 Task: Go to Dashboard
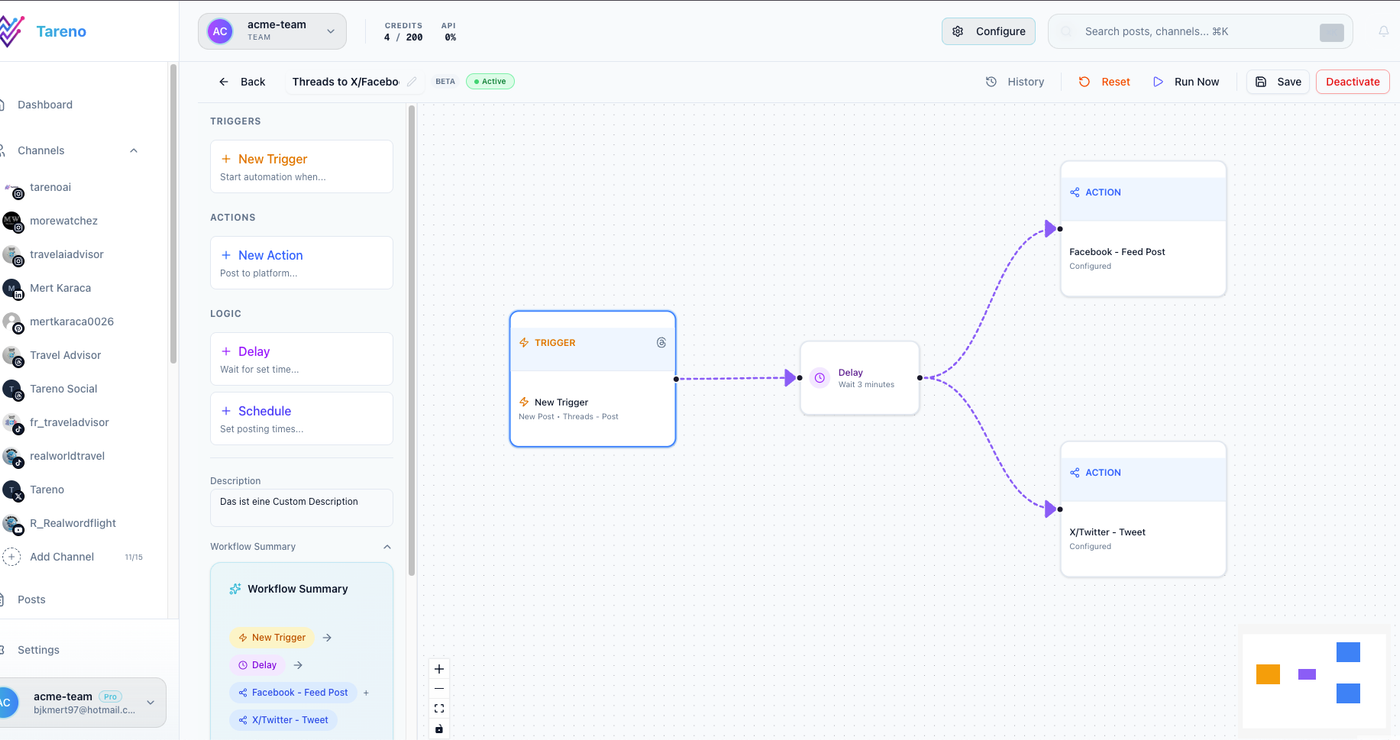click(45, 105)
